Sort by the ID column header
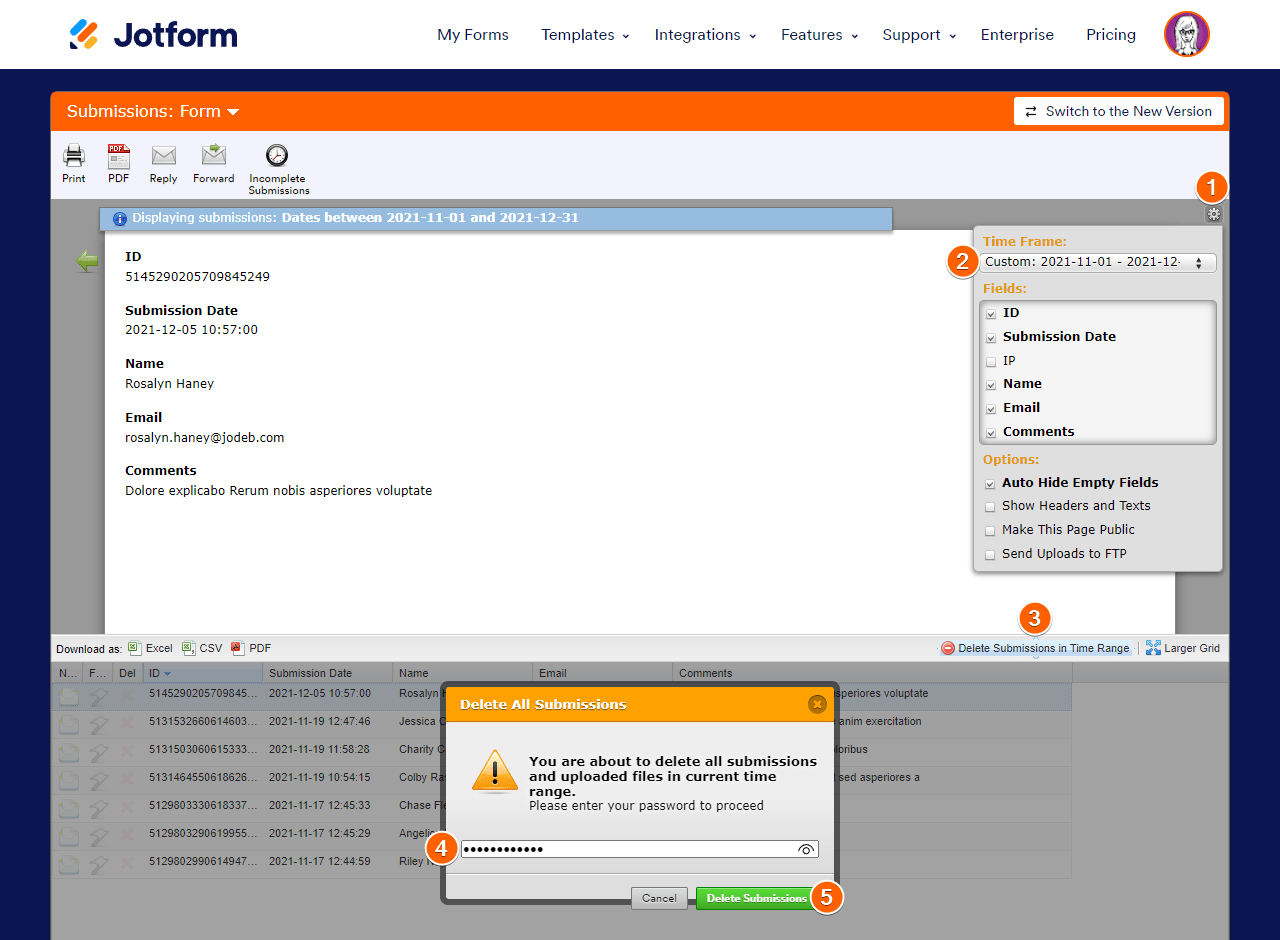1280x940 pixels. pyautogui.click(x=203, y=673)
